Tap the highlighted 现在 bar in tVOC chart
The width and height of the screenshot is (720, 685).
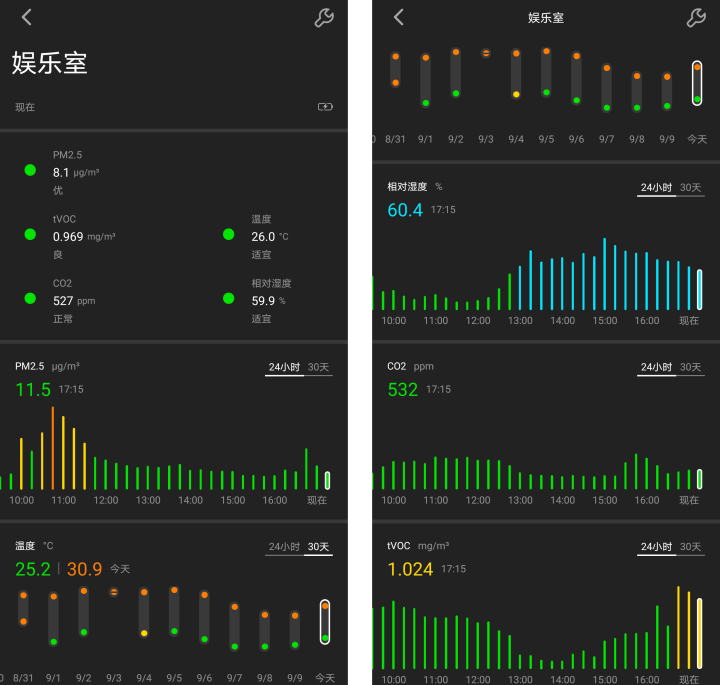(x=699, y=634)
